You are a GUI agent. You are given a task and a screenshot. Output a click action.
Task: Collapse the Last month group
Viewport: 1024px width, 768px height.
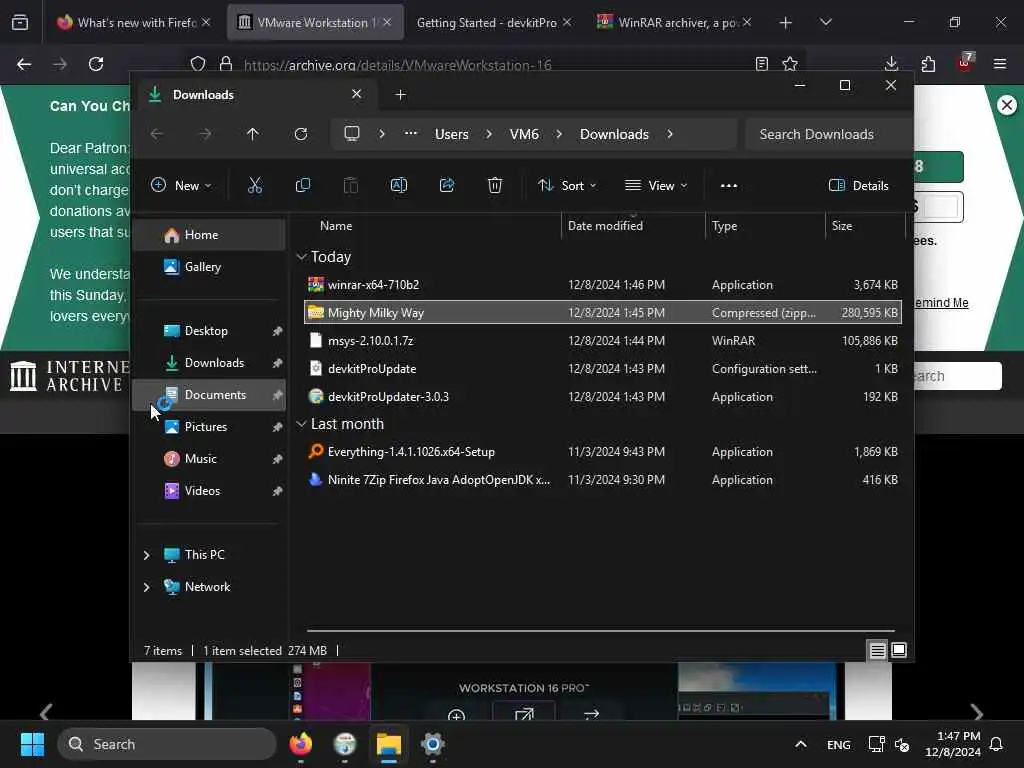[x=301, y=424]
